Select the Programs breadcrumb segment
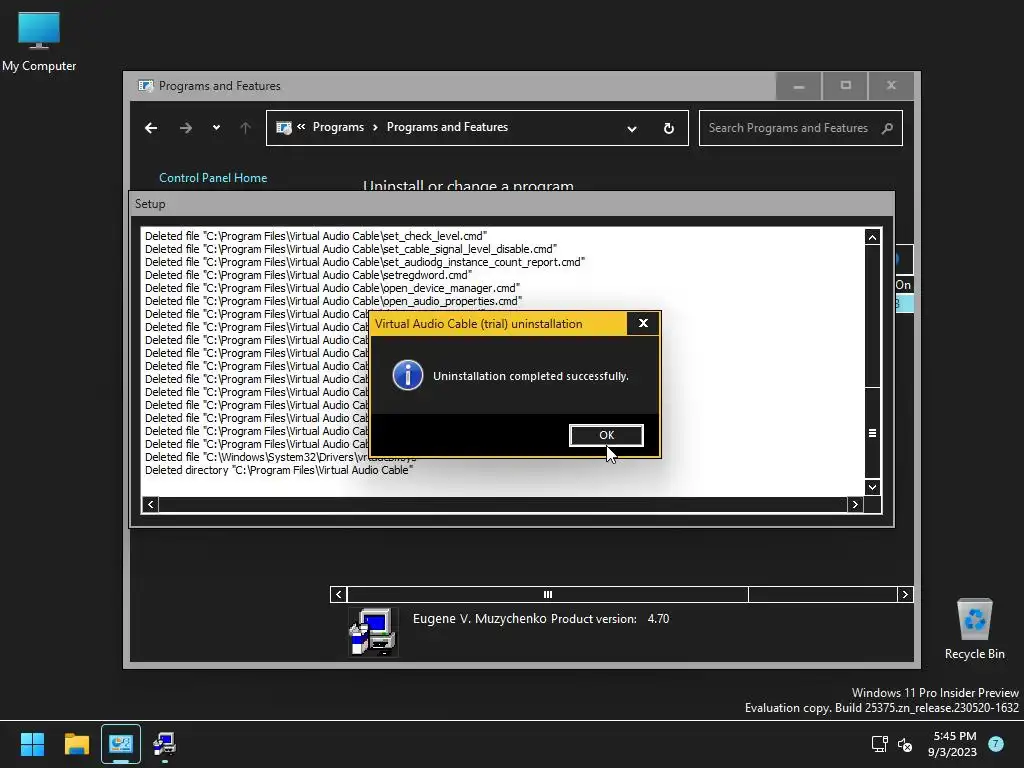This screenshot has height=768, width=1024. [x=338, y=127]
